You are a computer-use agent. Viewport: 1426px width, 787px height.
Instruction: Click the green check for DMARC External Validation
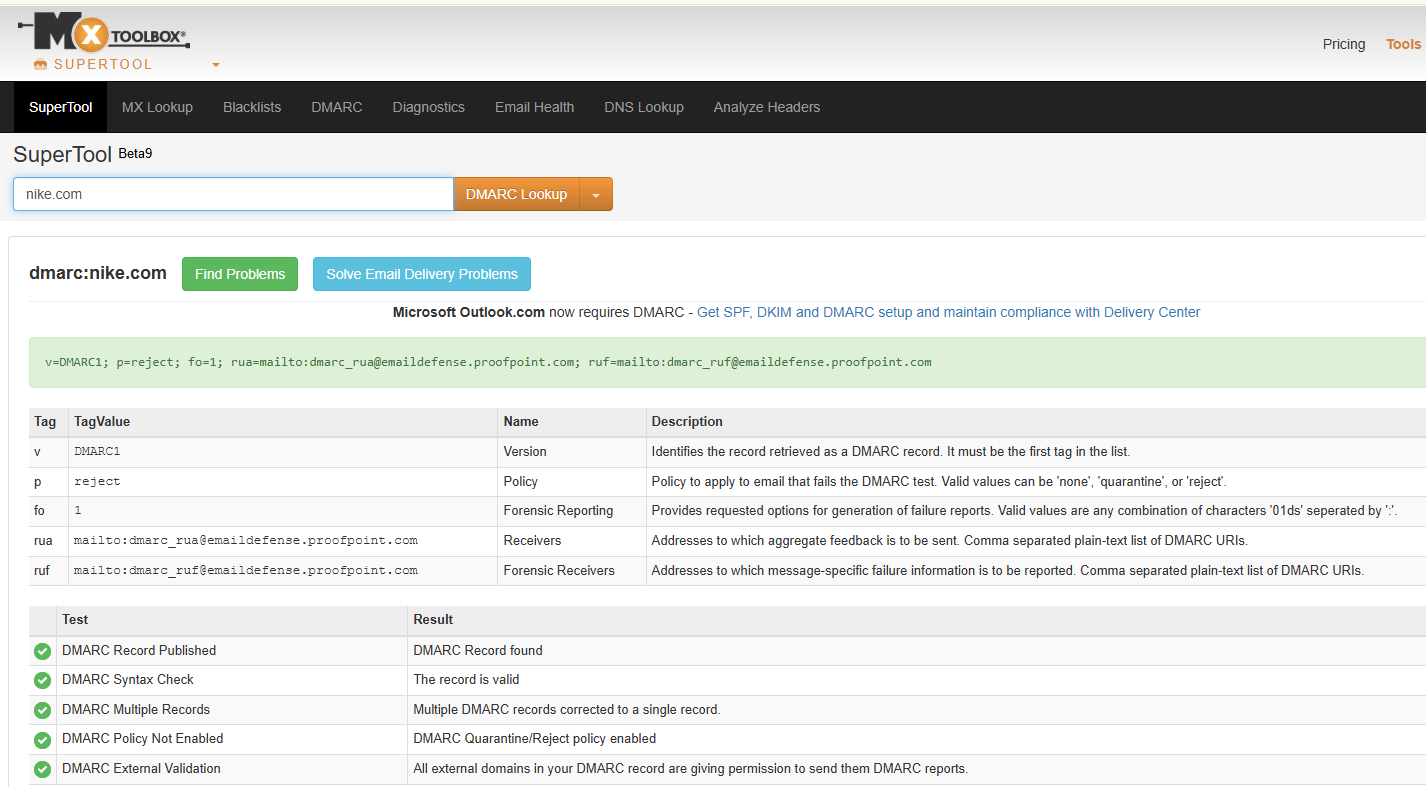[42, 770]
